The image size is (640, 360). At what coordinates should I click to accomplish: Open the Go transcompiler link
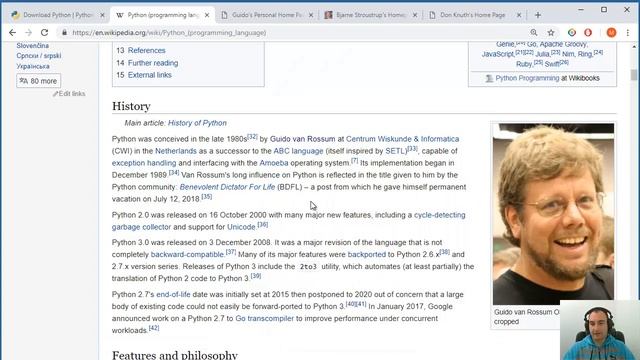(x=264, y=318)
